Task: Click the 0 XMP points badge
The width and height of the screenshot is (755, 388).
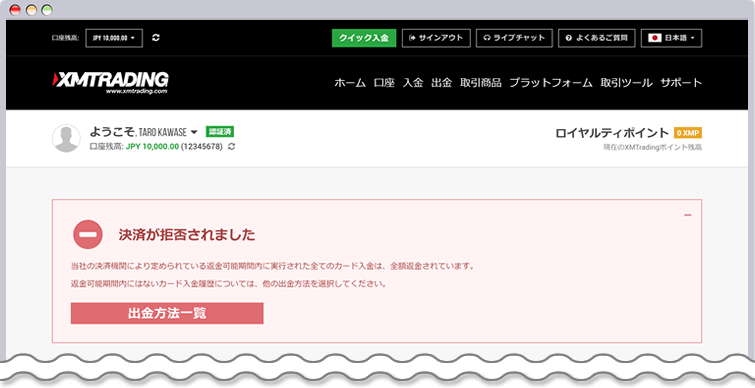Action: 688,133
